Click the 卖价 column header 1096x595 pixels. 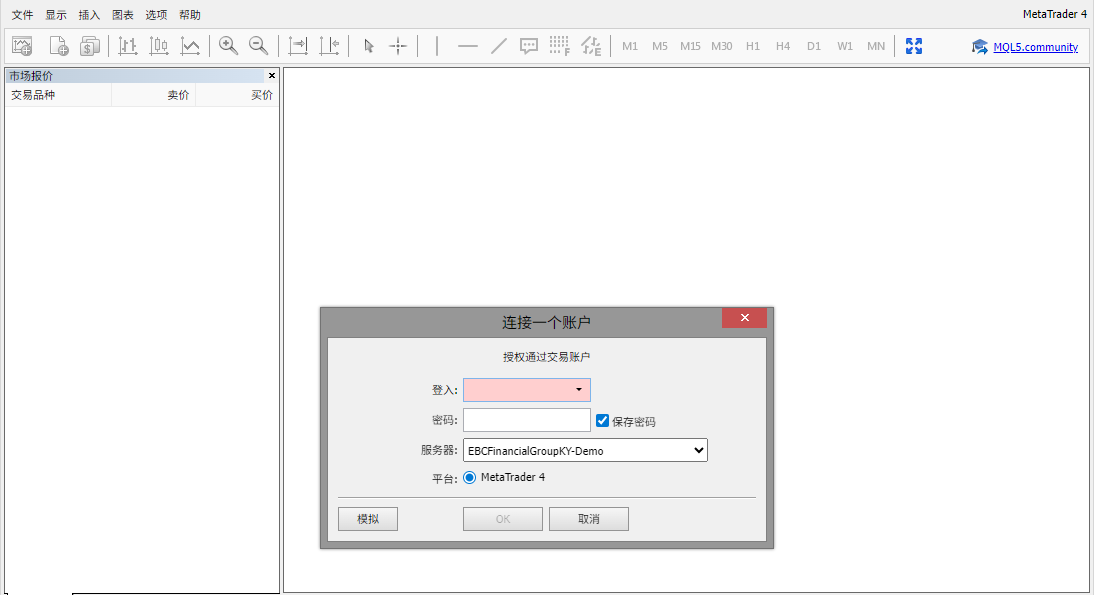154,95
